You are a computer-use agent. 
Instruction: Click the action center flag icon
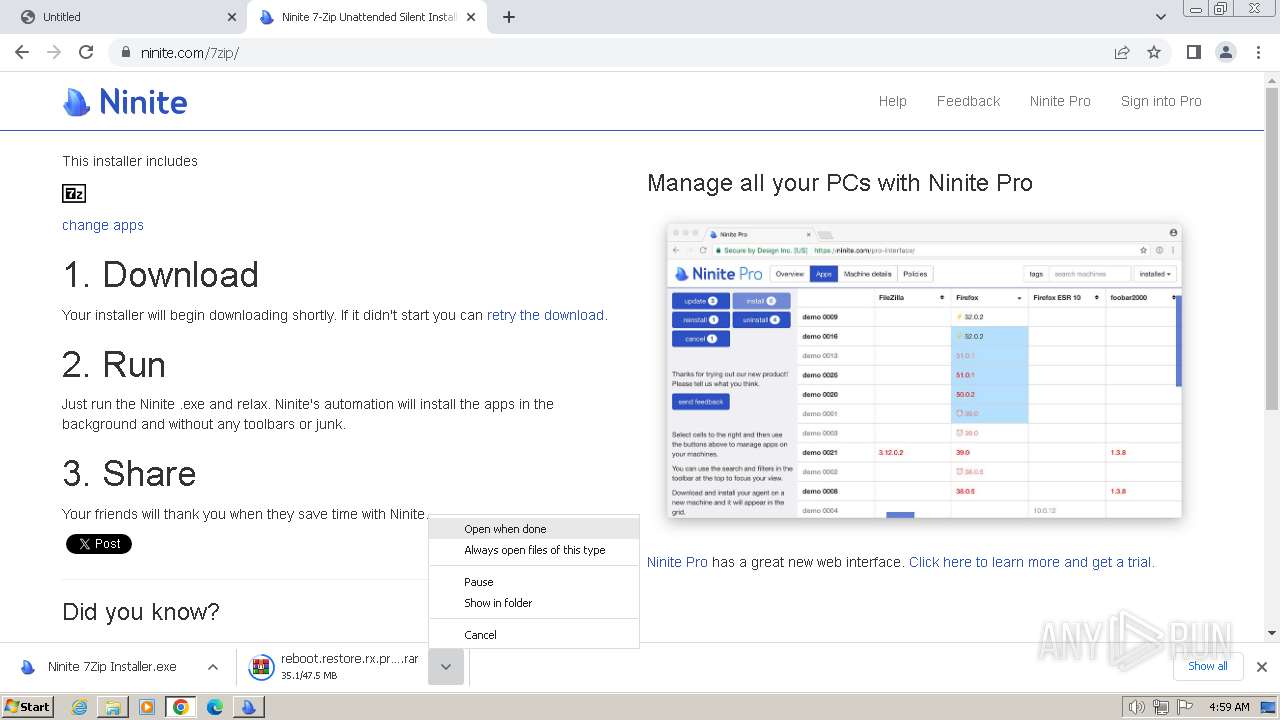pos(1185,707)
